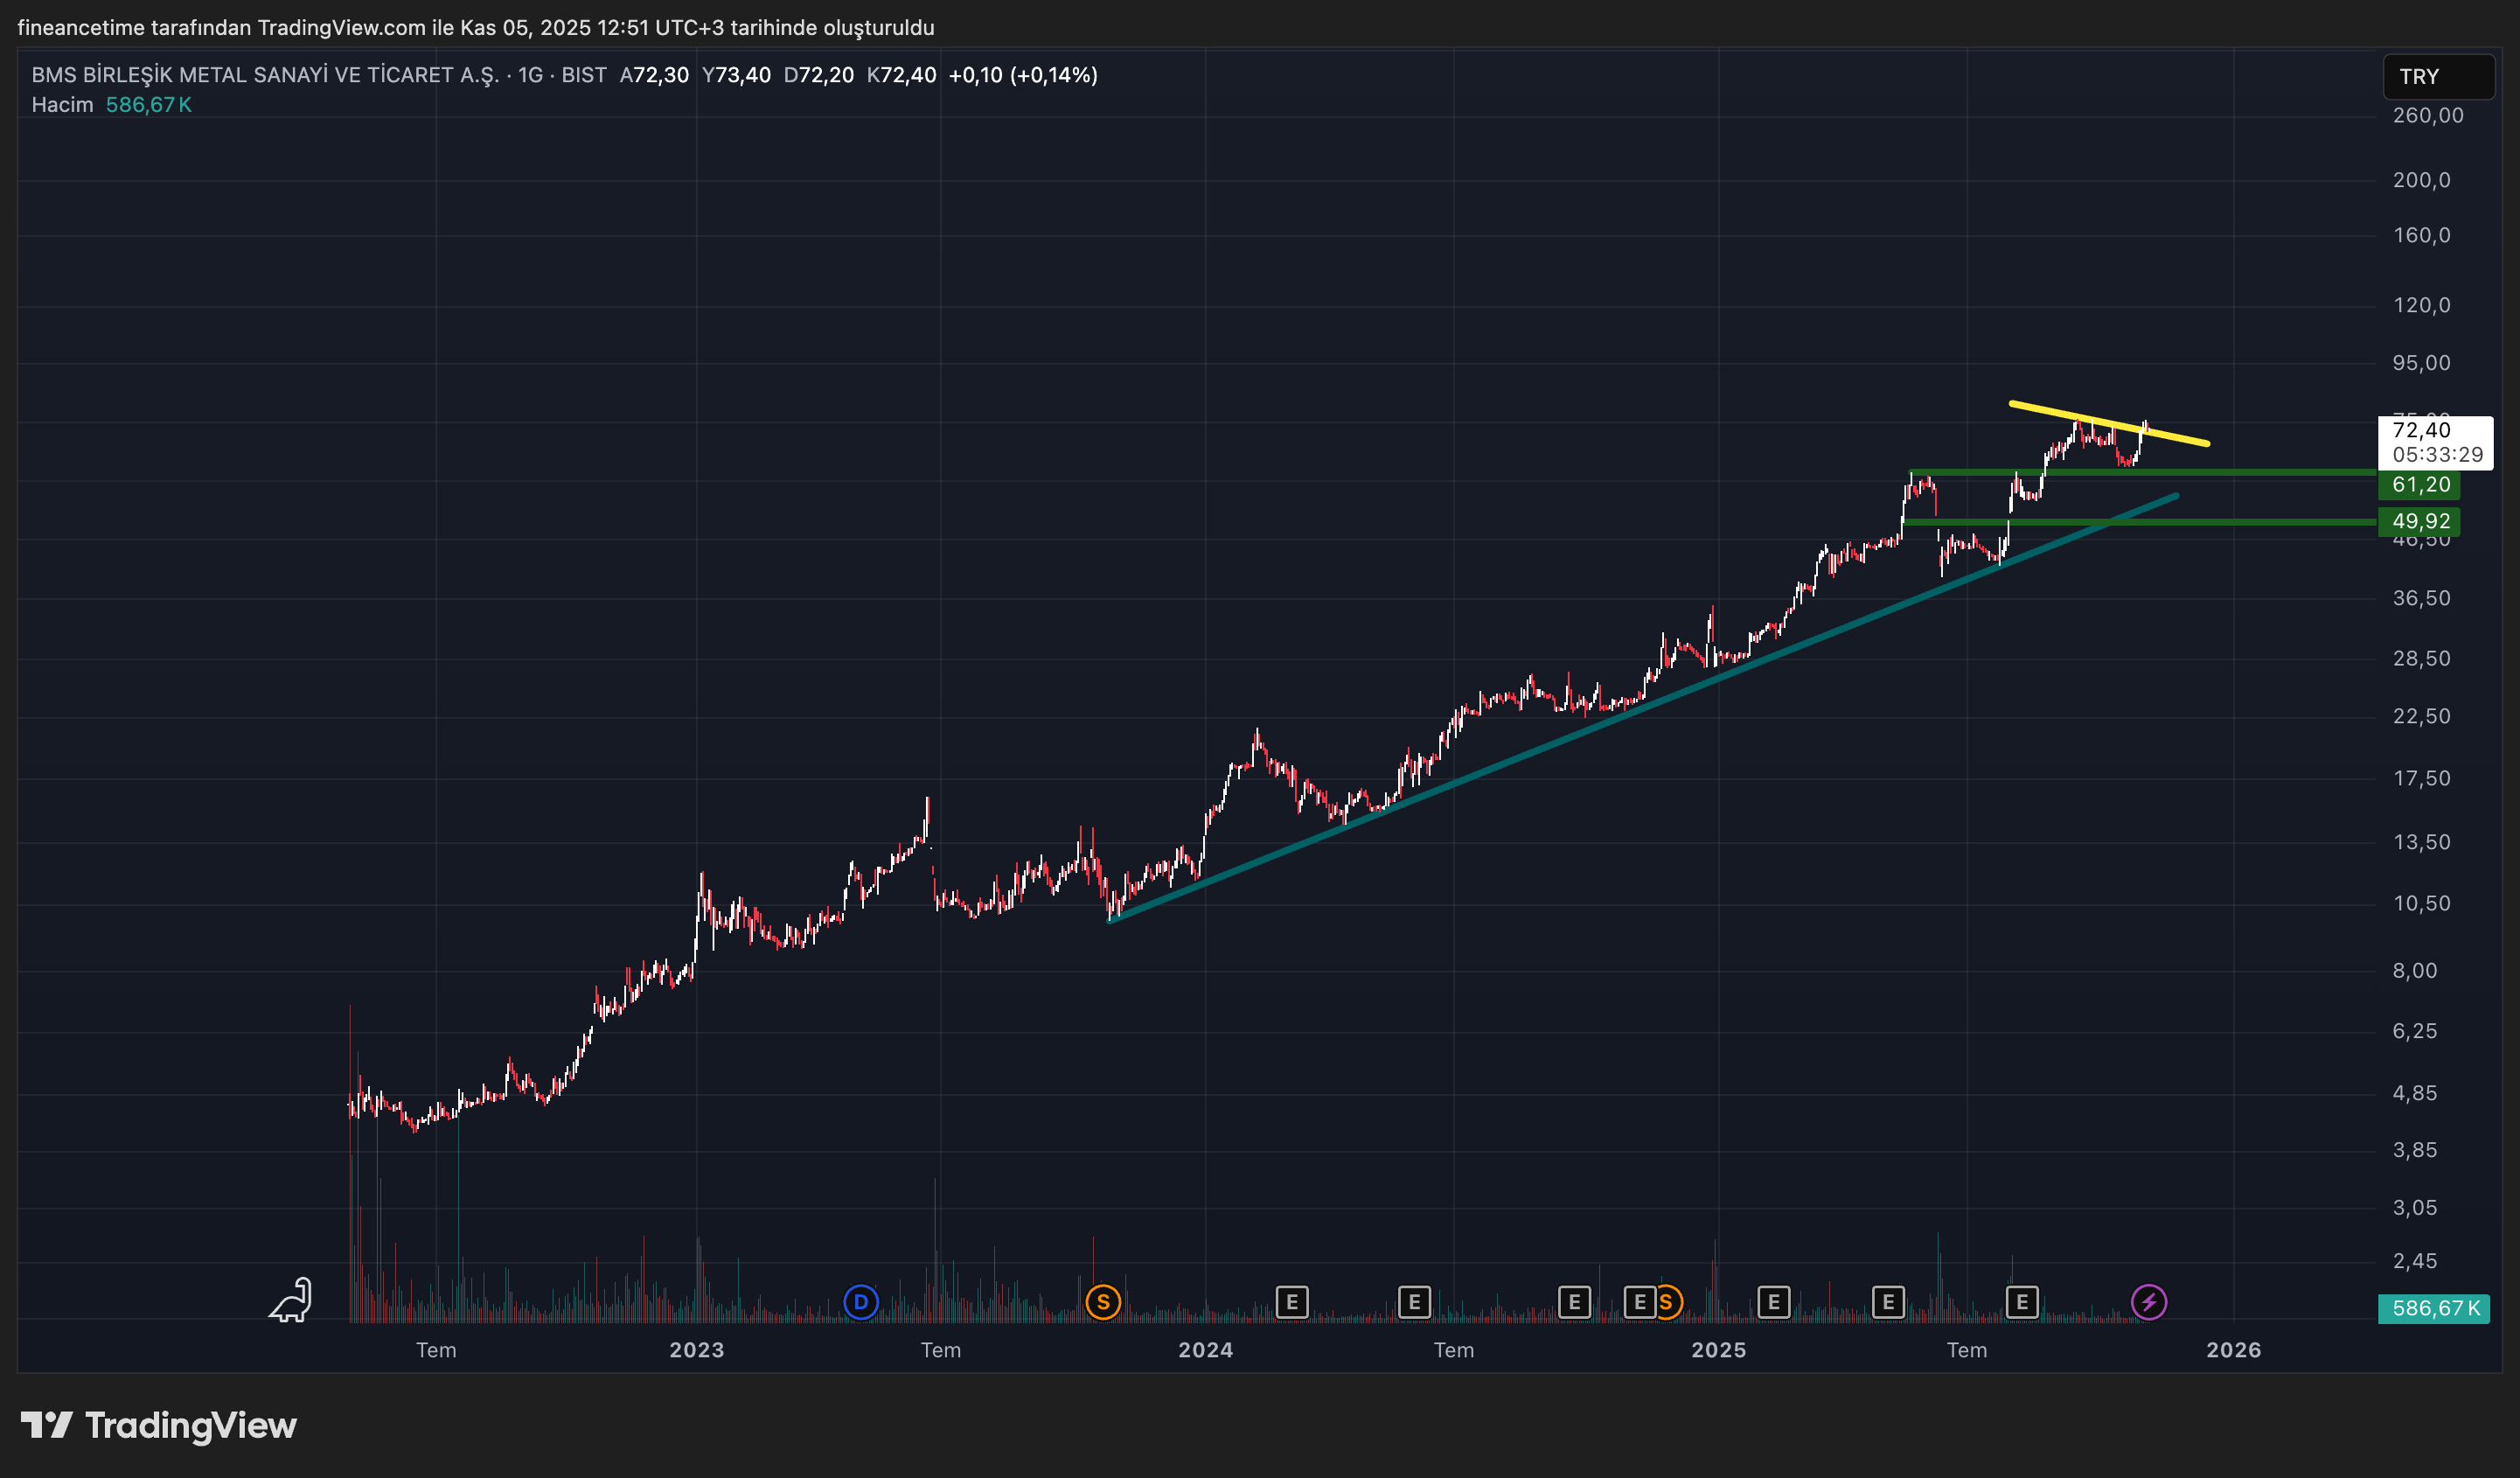Click first E earnings marker after 2024 label
This screenshot has width=2520, height=1478.
point(1291,1302)
